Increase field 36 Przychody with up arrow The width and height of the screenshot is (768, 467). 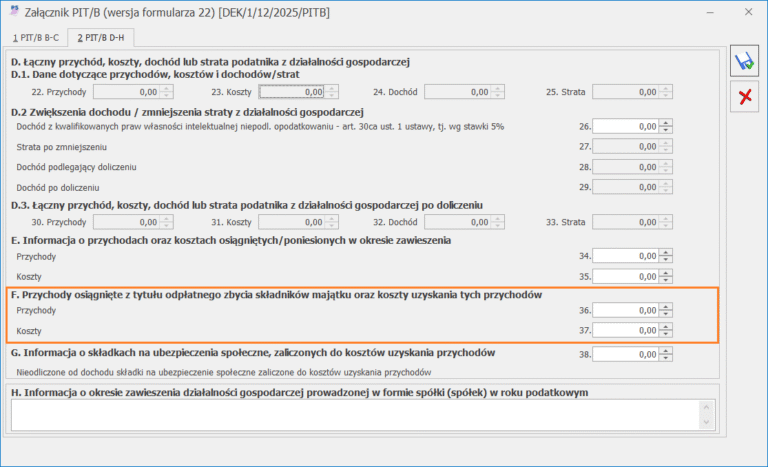(x=665, y=307)
